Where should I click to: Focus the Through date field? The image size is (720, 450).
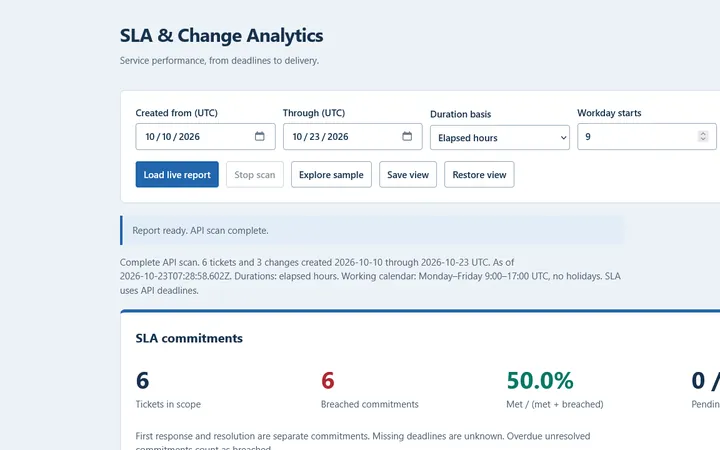pyautogui.click(x=353, y=136)
